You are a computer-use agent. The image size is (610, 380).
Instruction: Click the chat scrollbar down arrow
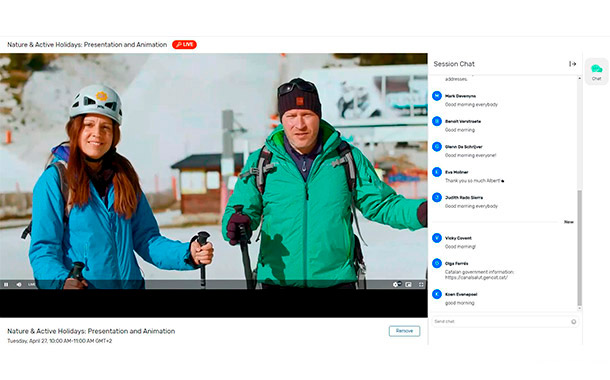click(579, 308)
